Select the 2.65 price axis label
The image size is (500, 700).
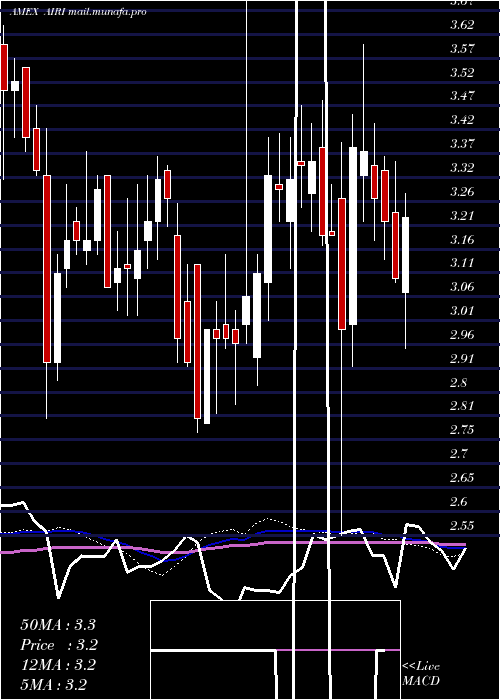click(x=462, y=478)
